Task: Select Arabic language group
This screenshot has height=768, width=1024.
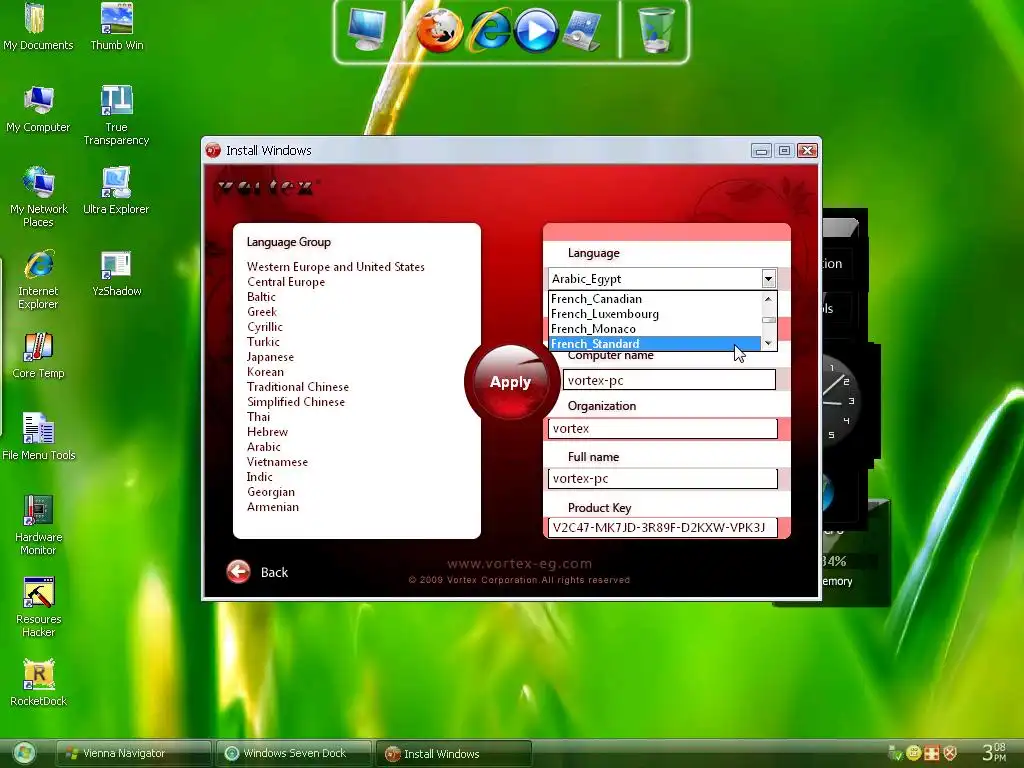Action: (264, 447)
